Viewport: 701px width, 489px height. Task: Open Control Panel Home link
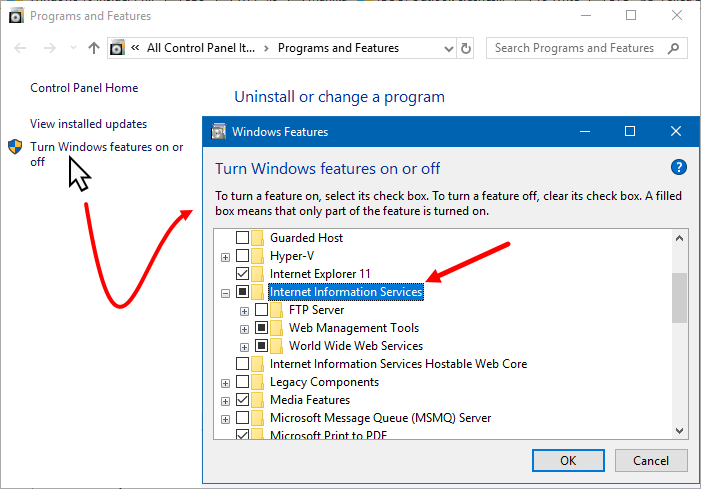click(84, 88)
